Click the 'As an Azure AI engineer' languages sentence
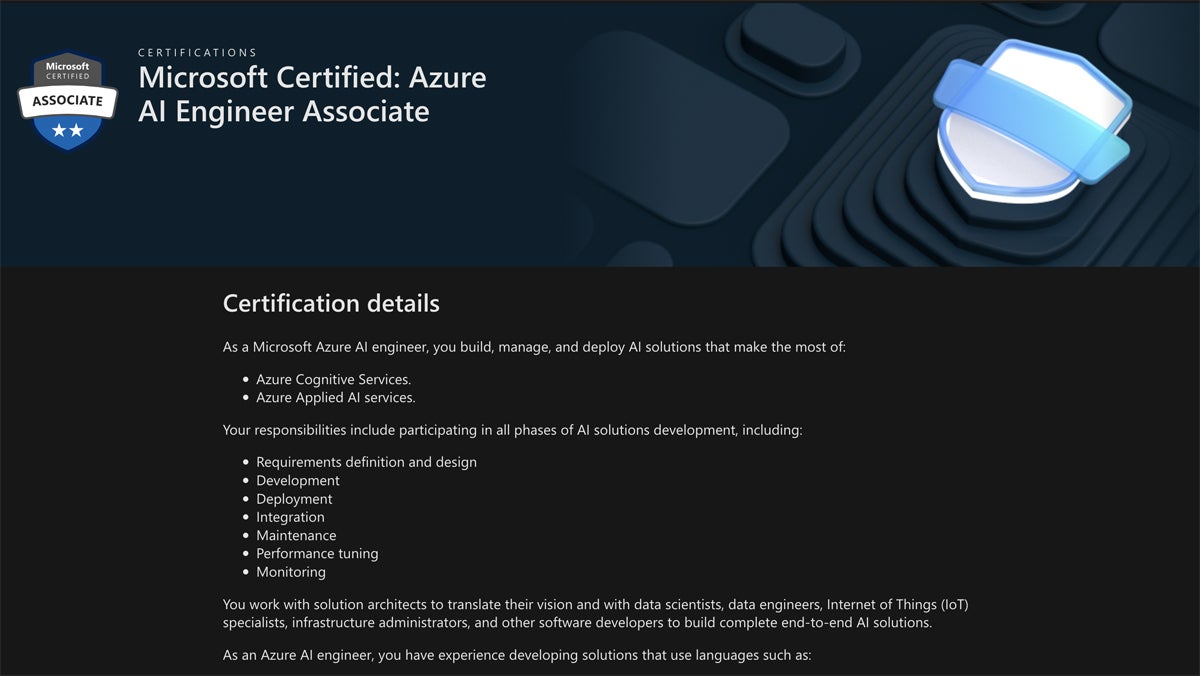 (518, 656)
